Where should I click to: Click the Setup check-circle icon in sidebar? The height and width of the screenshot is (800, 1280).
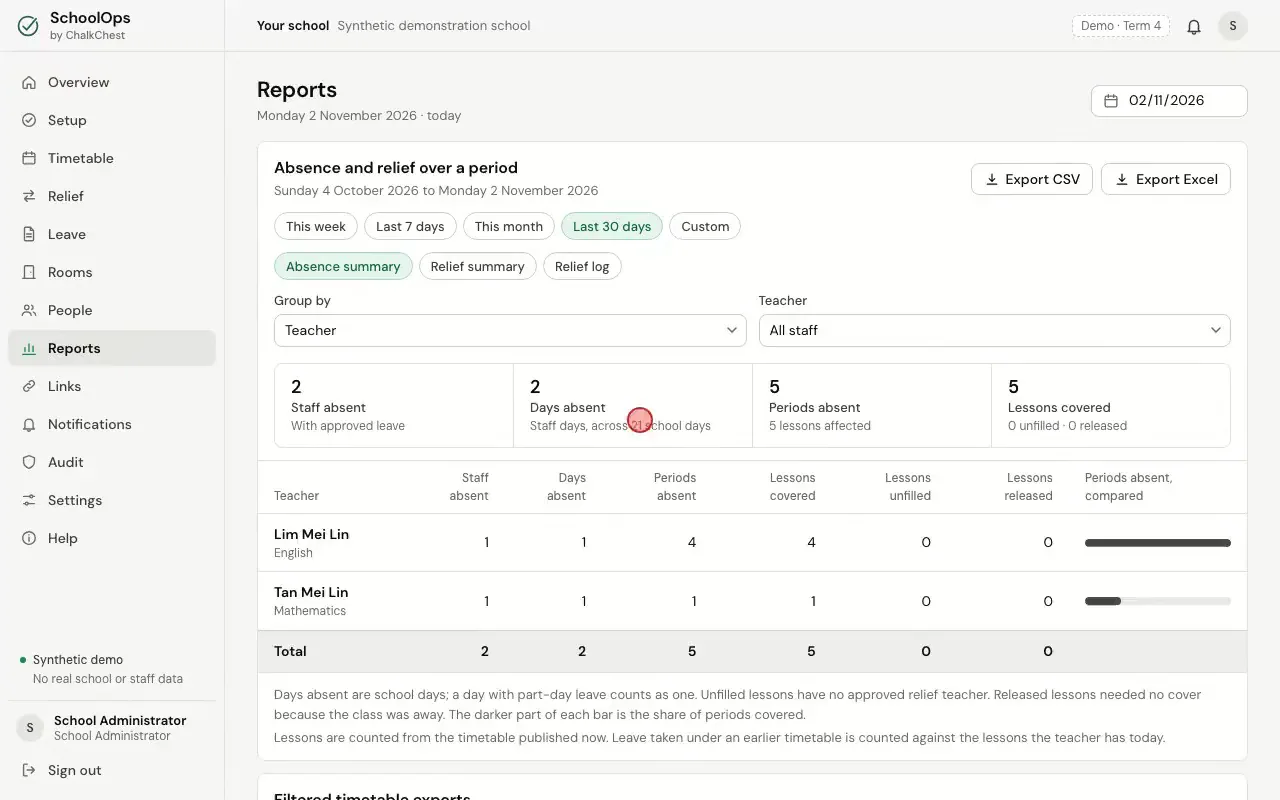[29, 121]
